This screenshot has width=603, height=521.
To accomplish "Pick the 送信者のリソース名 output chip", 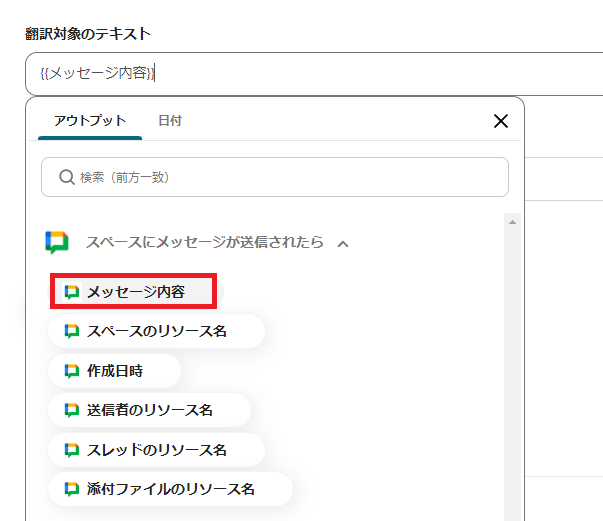I will tap(150, 410).
